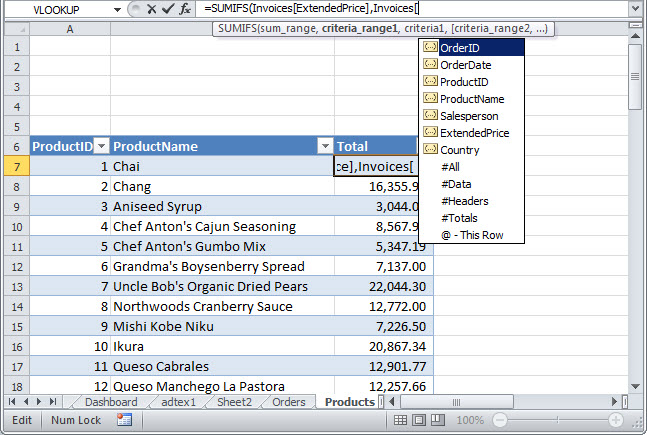Click the macro recording icon in status bar
The width and height of the screenshot is (647, 435).
click(124, 420)
